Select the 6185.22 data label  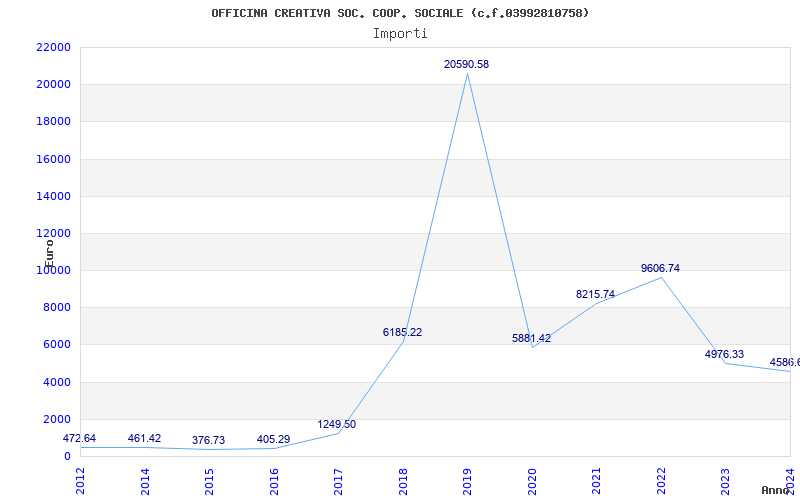[x=403, y=332]
